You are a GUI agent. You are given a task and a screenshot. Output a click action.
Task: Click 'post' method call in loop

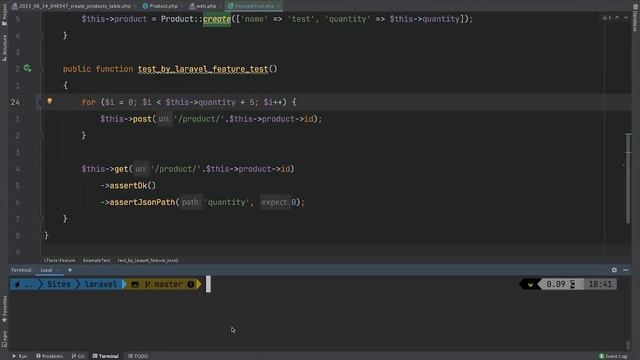pos(142,119)
